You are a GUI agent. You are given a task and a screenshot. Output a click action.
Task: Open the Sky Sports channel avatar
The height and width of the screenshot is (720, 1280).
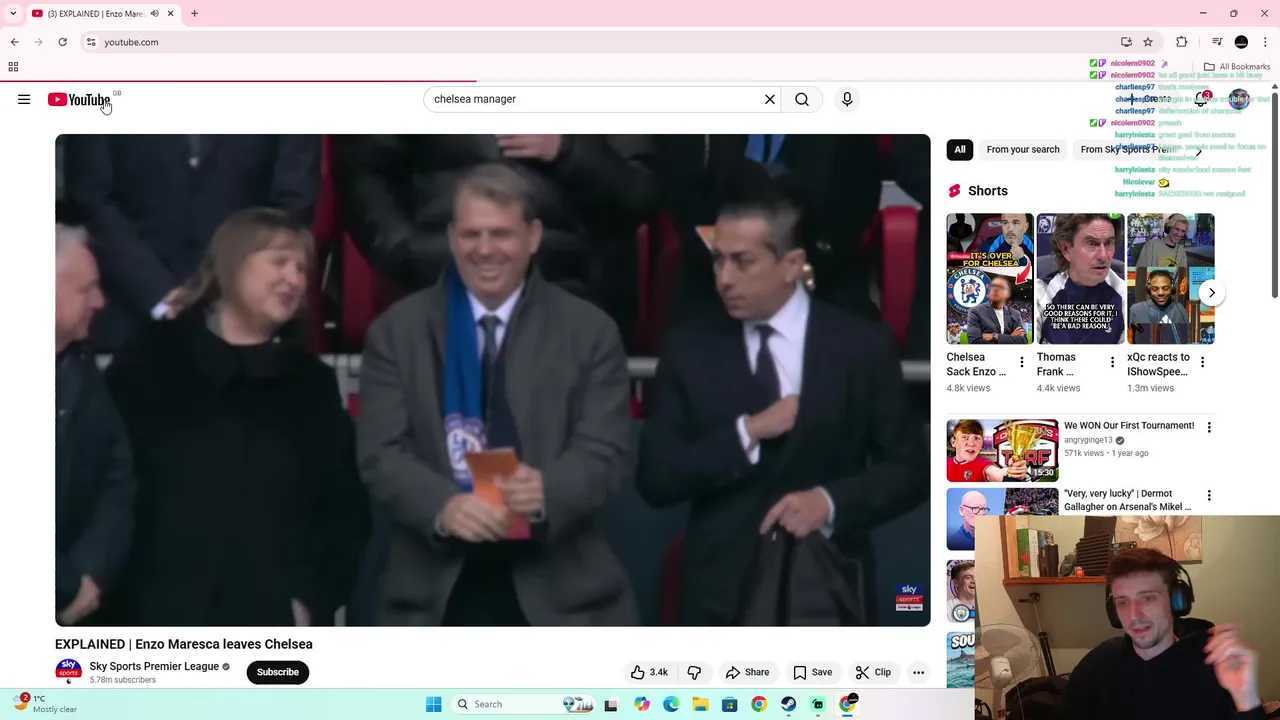pyautogui.click(x=69, y=671)
